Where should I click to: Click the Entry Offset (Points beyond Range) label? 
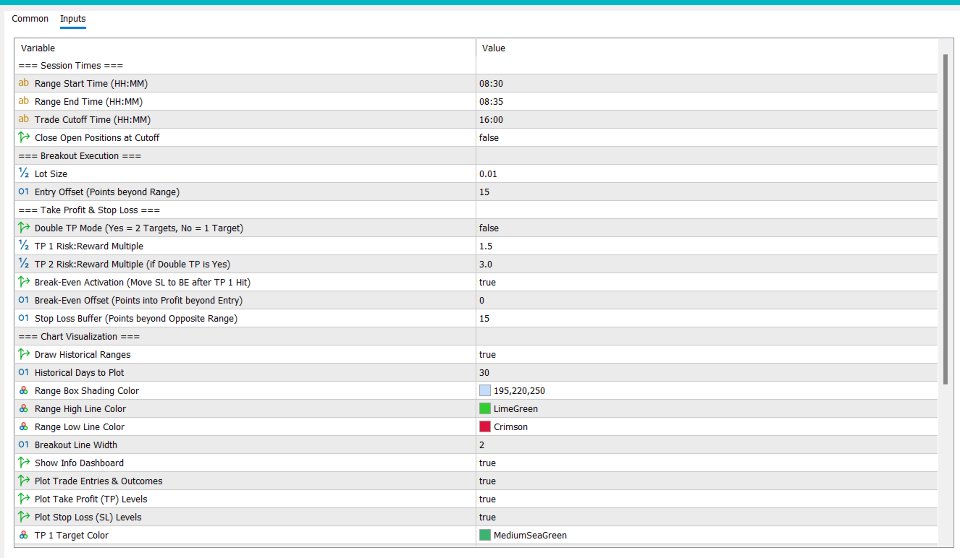tap(107, 192)
